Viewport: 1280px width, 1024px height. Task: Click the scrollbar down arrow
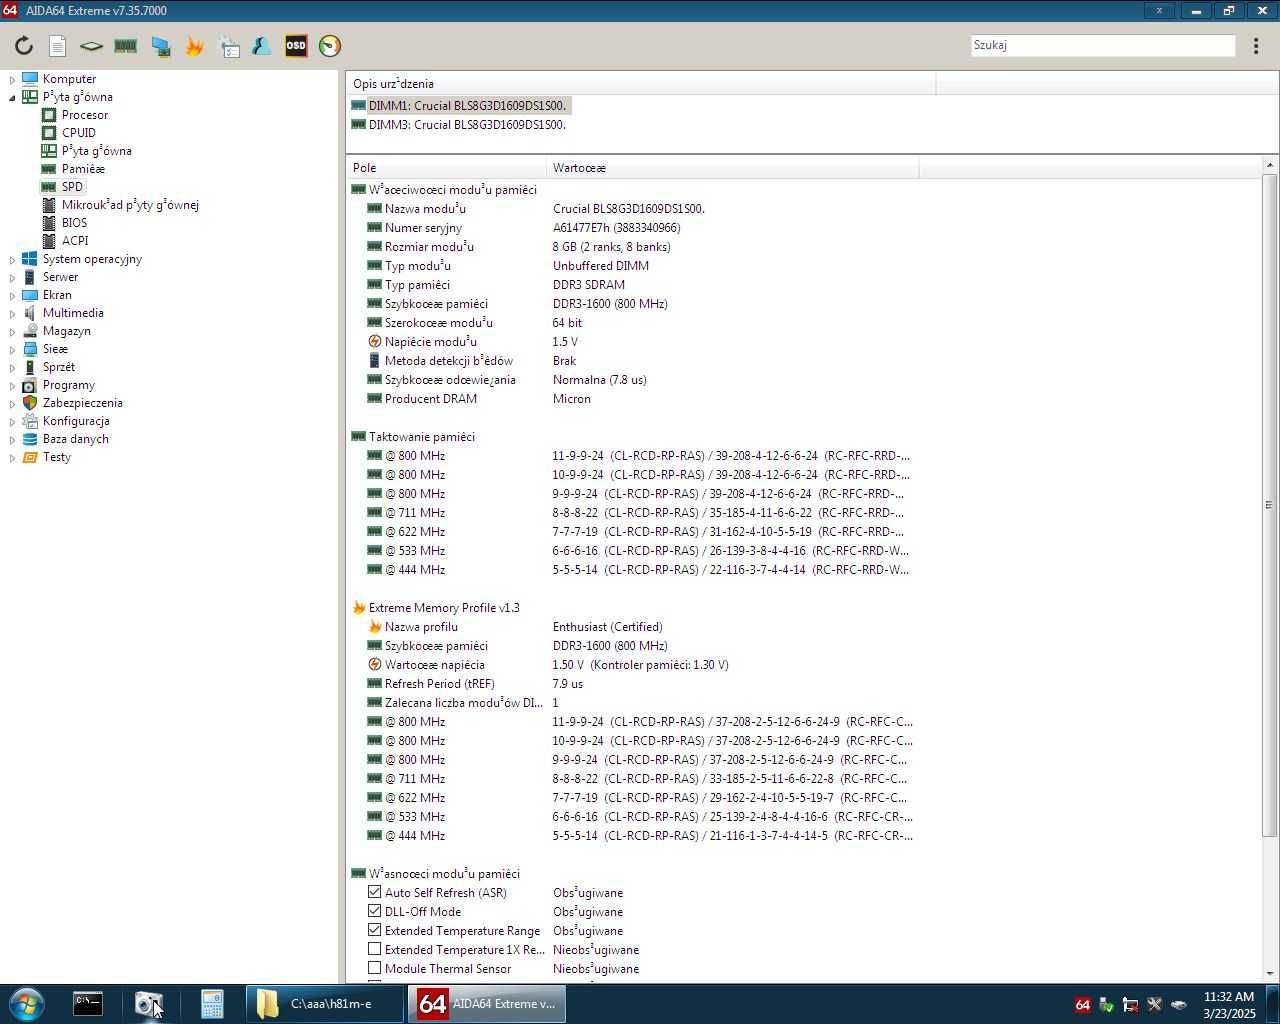[x=1270, y=973]
